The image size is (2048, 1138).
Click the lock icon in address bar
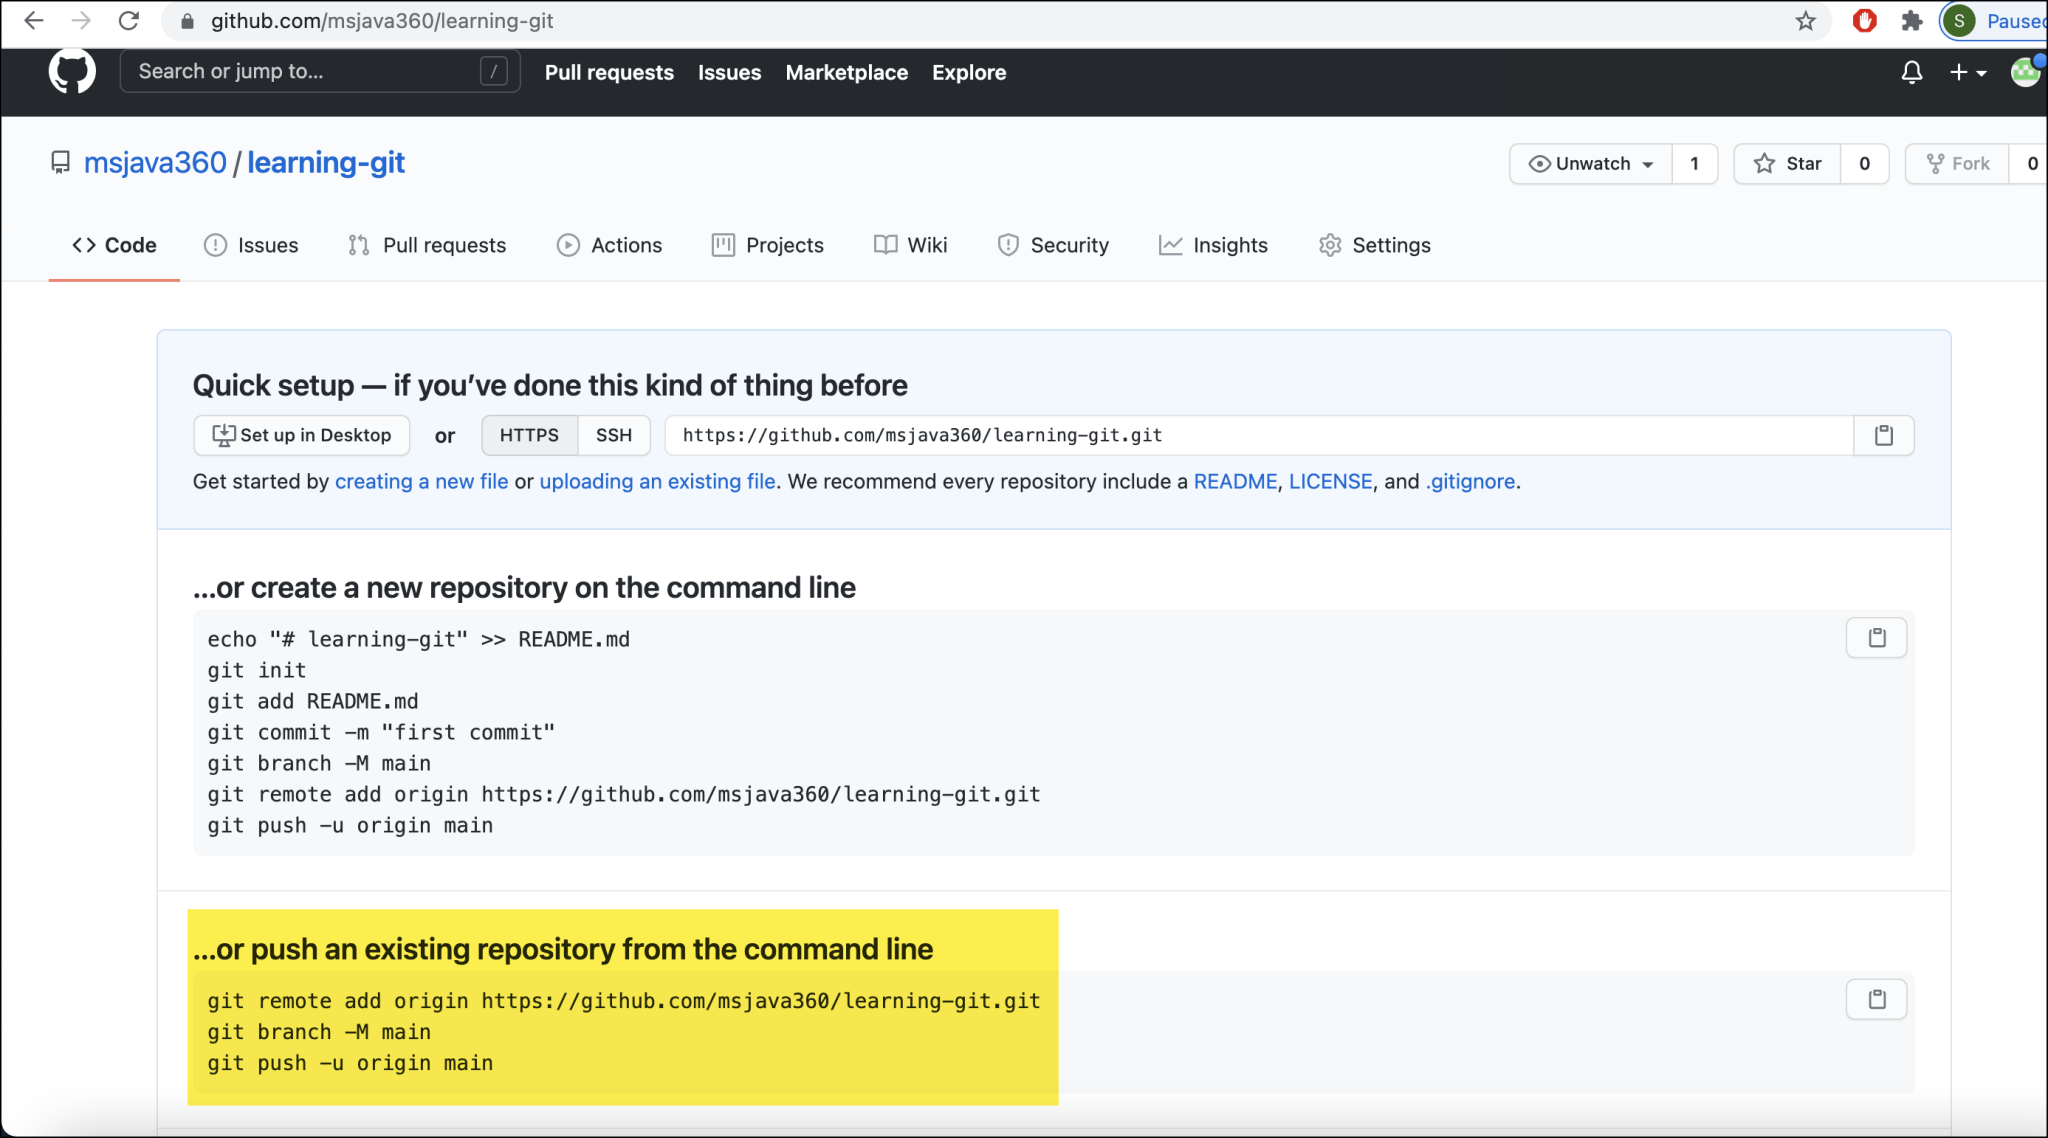coord(185,21)
